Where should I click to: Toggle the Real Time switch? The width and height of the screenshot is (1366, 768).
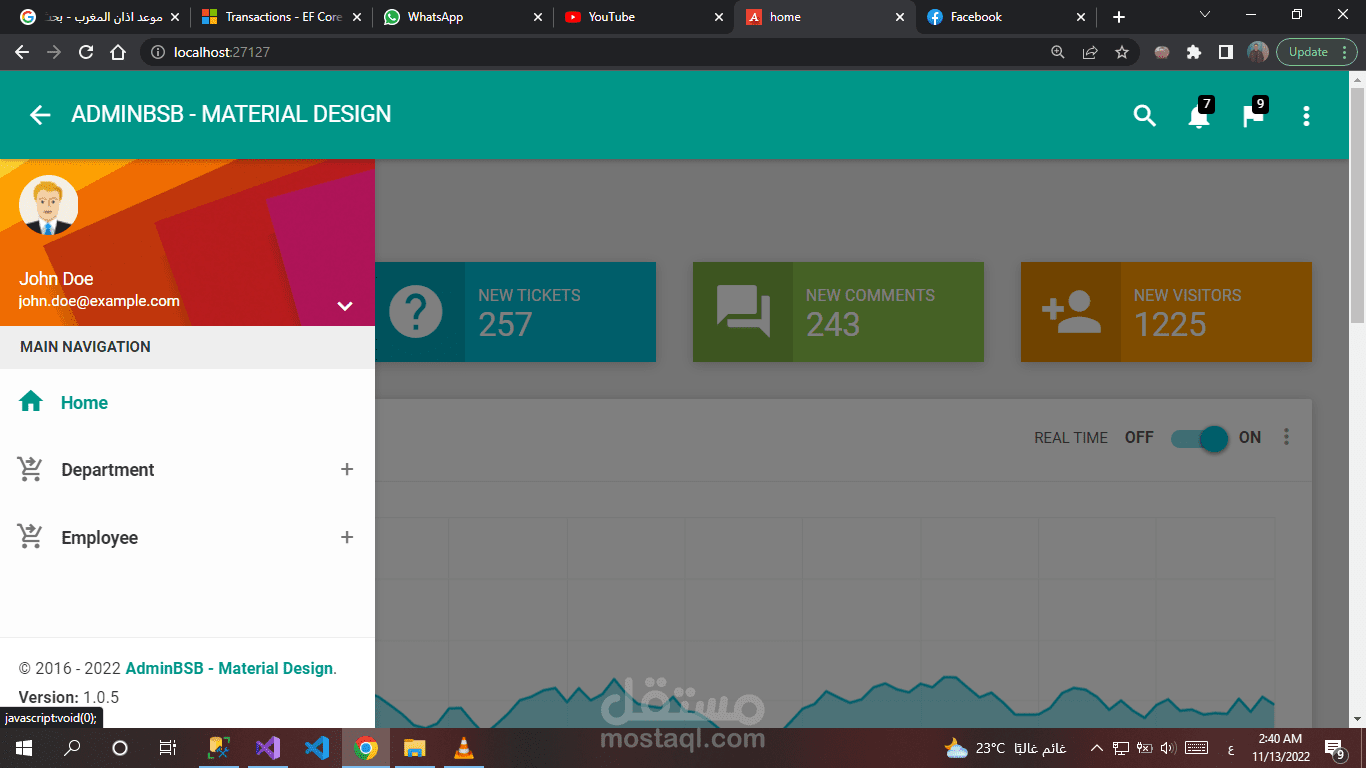pyautogui.click(x=1200, y=438)
